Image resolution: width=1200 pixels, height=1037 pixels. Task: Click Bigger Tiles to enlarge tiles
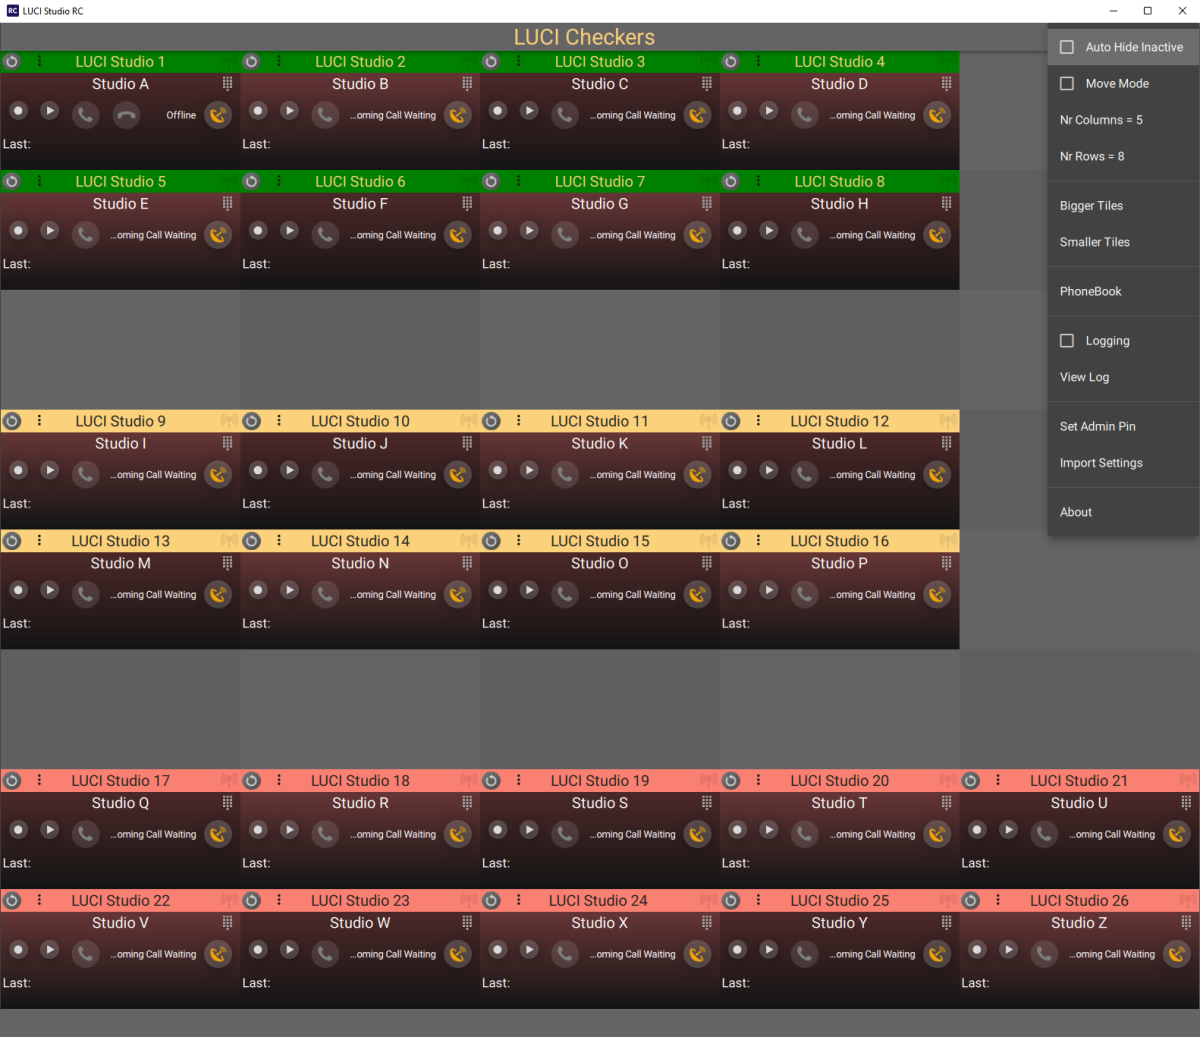(1091, 206)
